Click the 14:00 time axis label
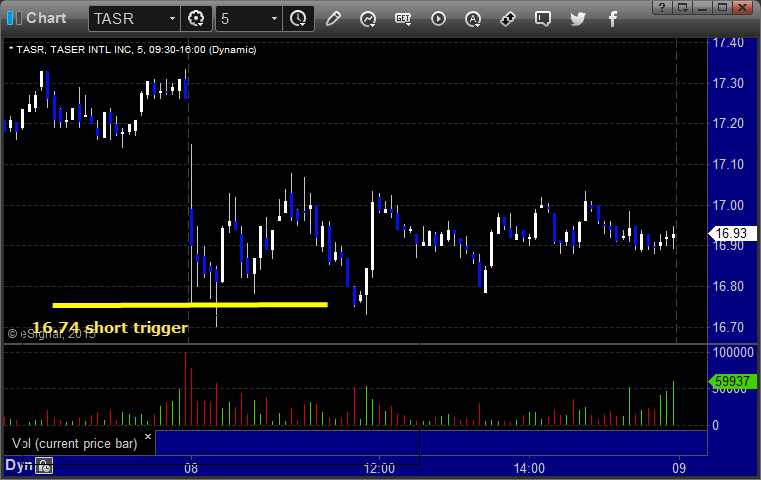 tap(529, 468)
